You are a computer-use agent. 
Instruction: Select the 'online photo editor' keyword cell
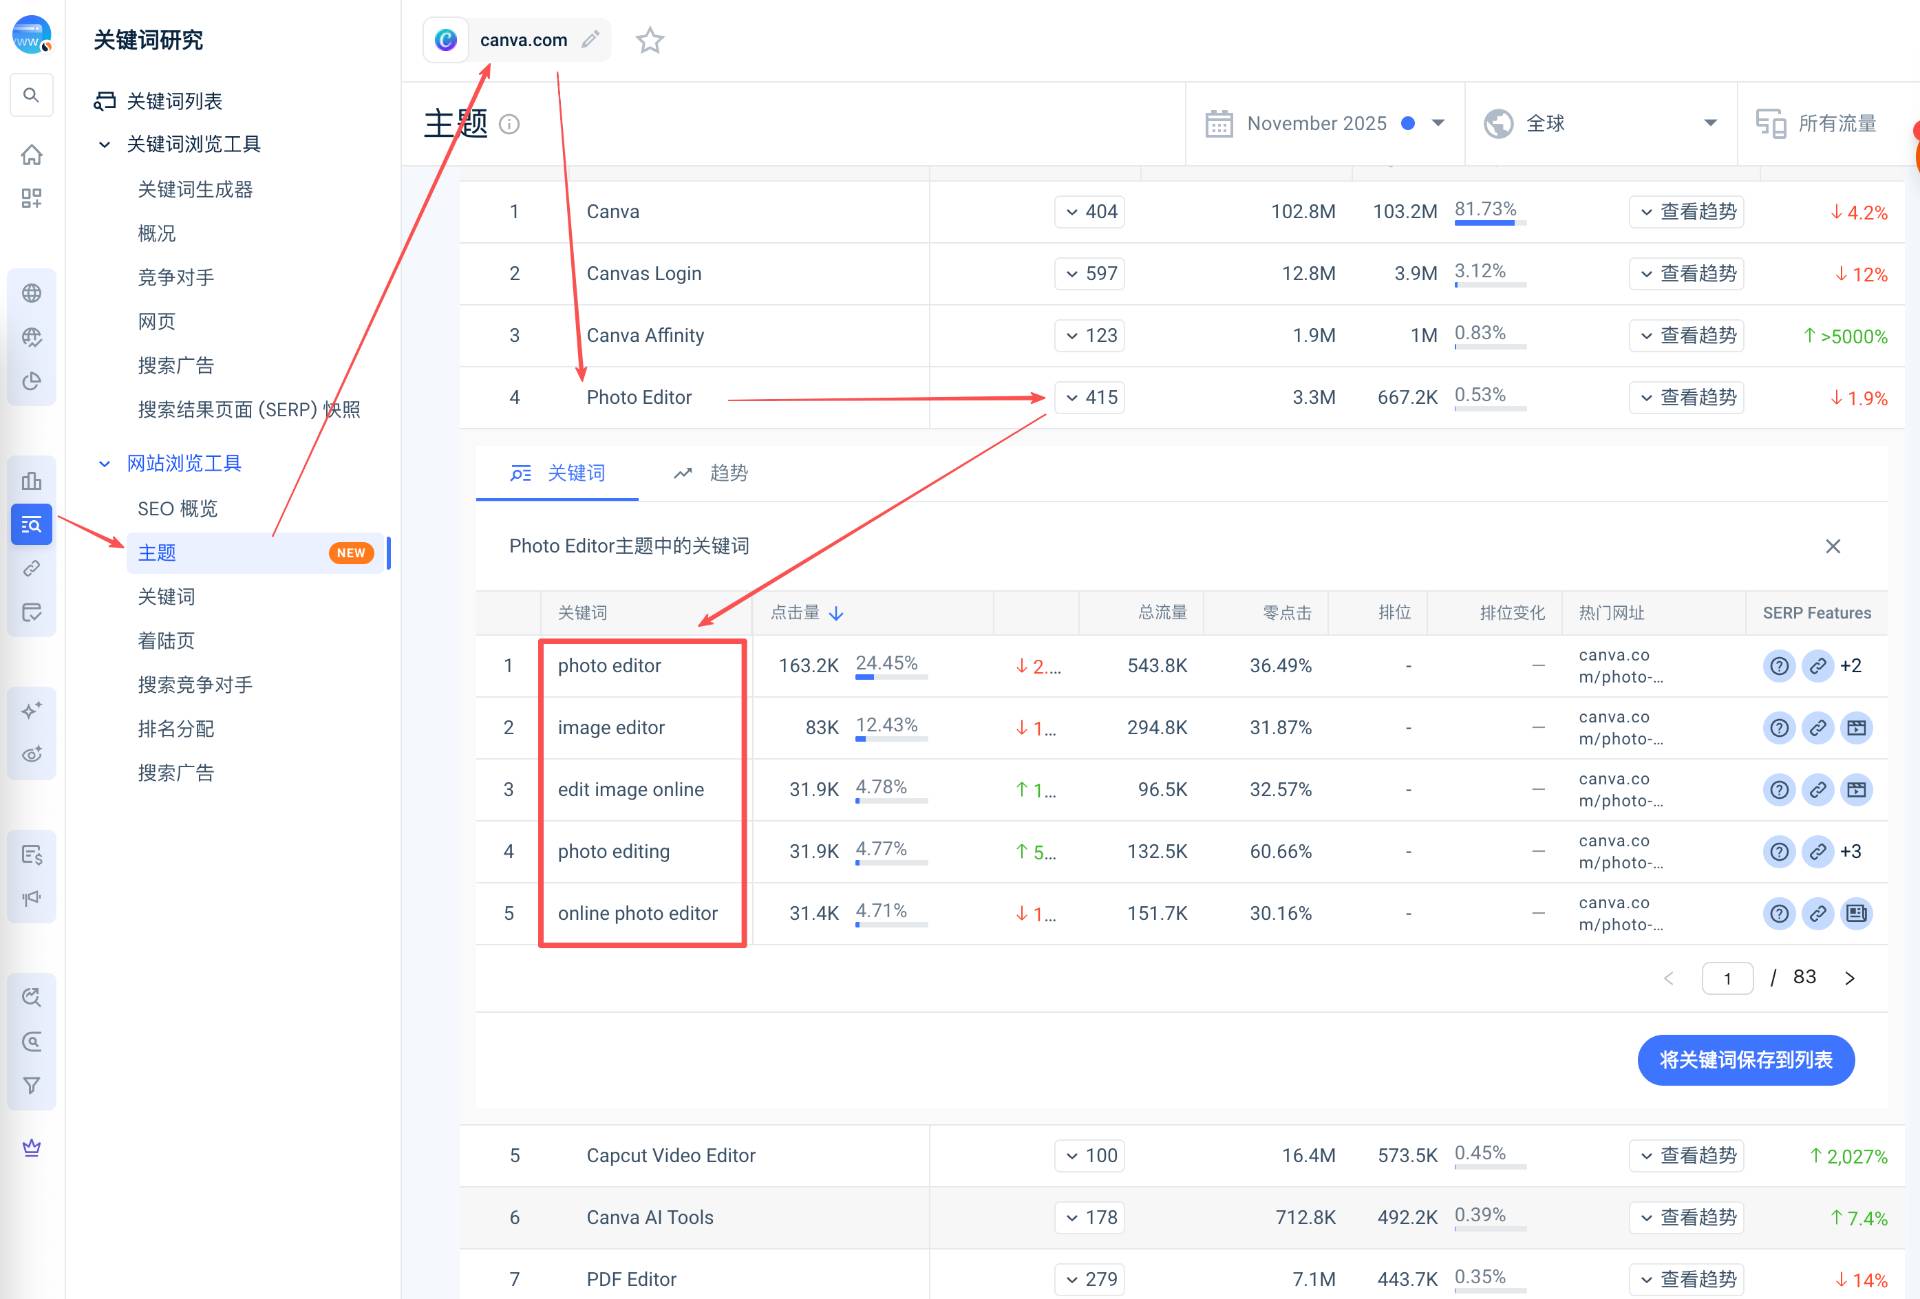tap(638, 914)
